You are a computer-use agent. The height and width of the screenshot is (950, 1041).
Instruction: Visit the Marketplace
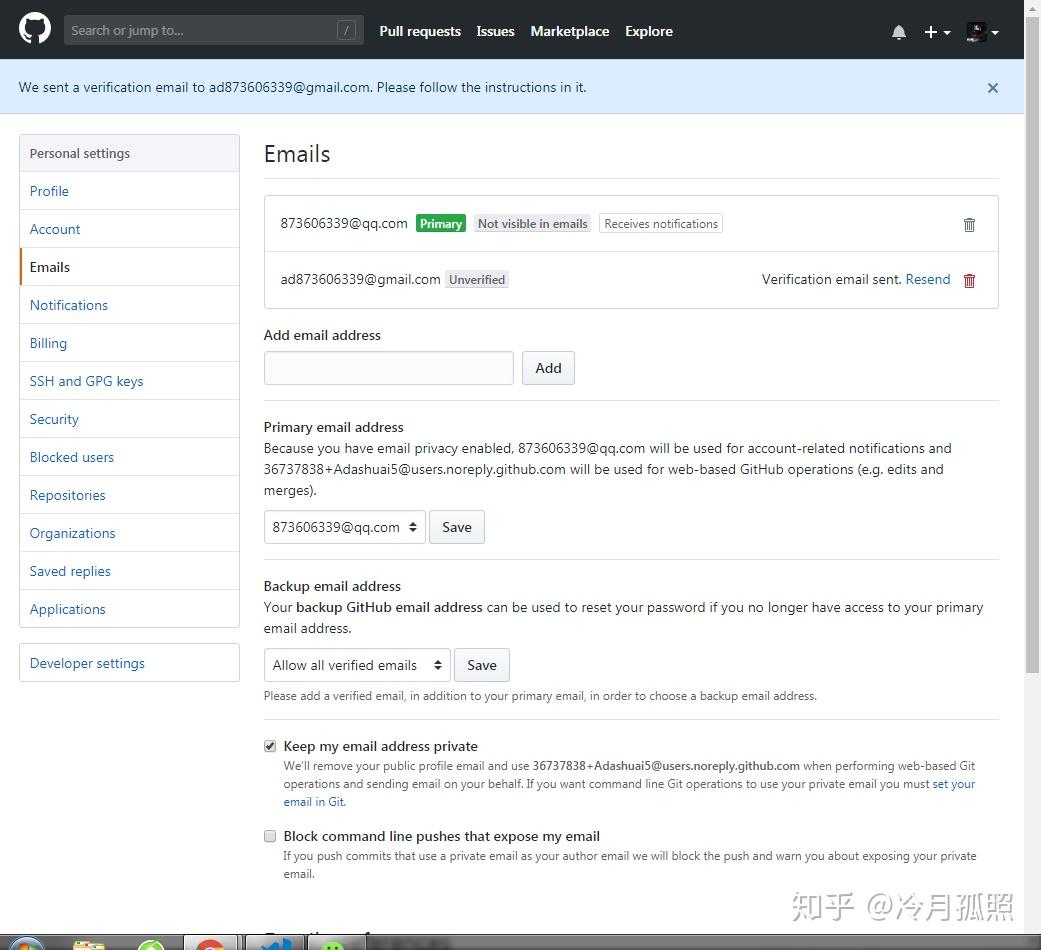point(569,31)
